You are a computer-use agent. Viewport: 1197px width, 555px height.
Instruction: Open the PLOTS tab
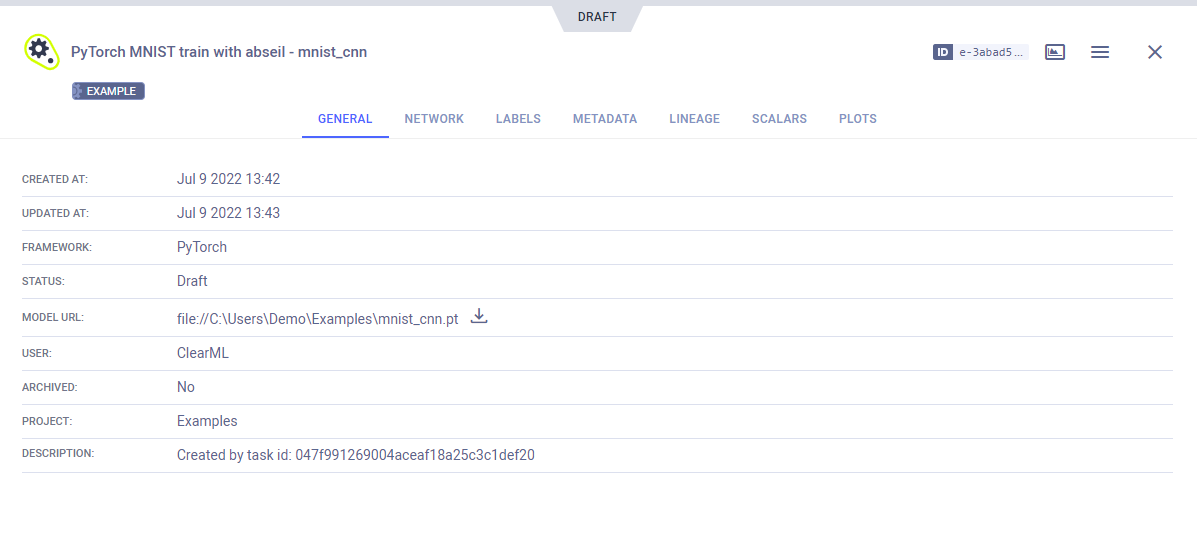coord(858,119)
